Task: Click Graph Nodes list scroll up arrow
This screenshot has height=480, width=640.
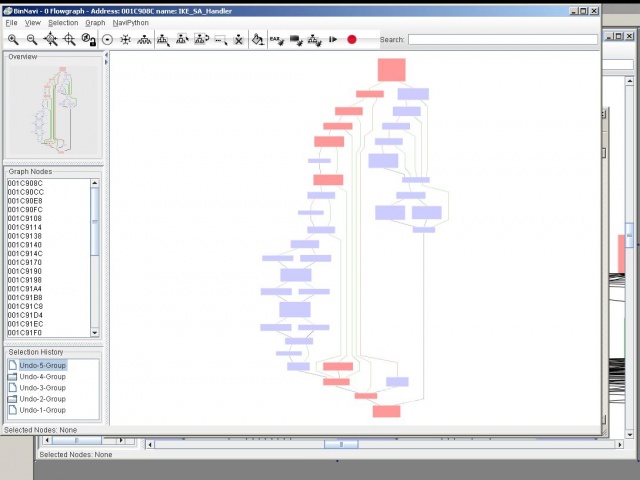Action: (x=95, y=183)
